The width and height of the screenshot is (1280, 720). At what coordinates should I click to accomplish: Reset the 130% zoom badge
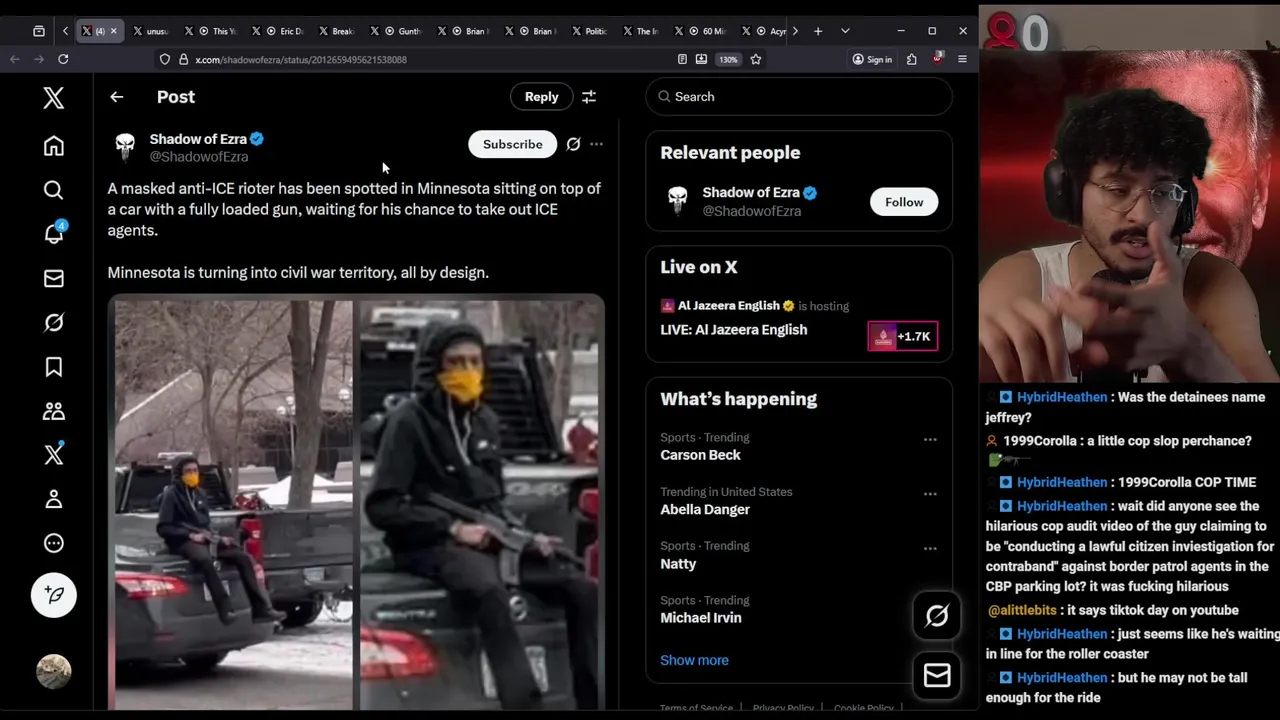pos(728,60)
